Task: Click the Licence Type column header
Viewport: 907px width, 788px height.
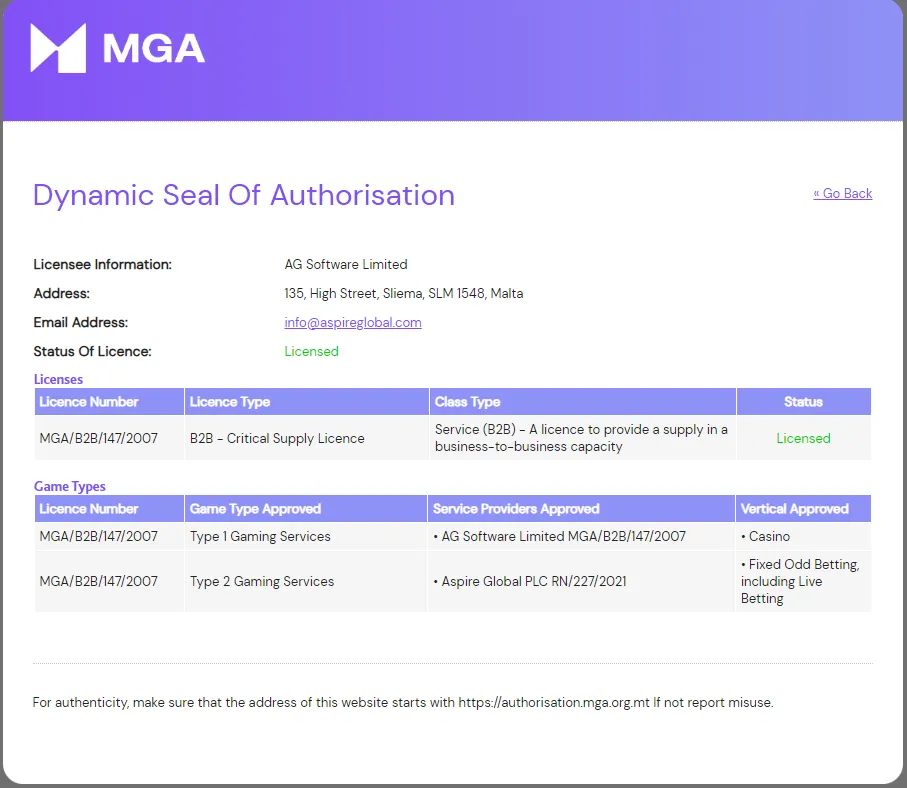Action: click(x=229, y=401)
